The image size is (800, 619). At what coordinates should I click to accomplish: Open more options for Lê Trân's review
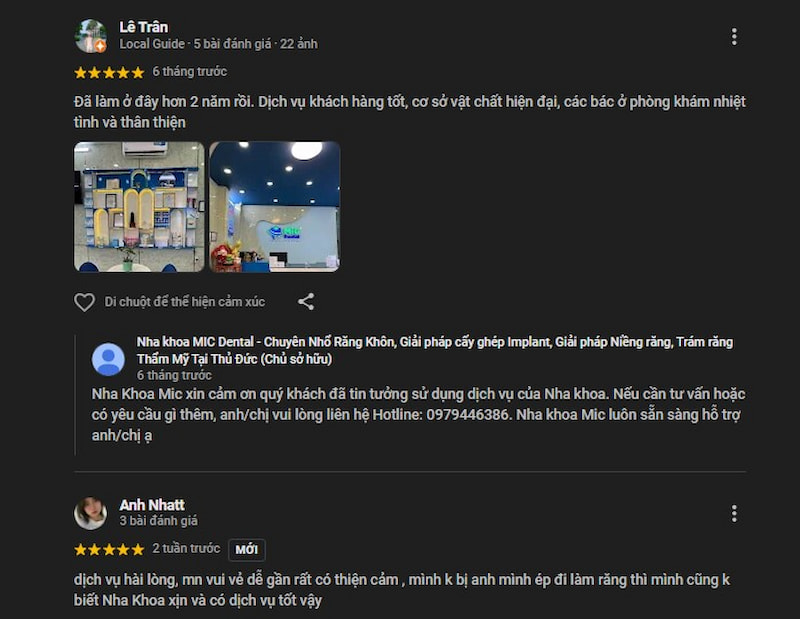point(734,37)
